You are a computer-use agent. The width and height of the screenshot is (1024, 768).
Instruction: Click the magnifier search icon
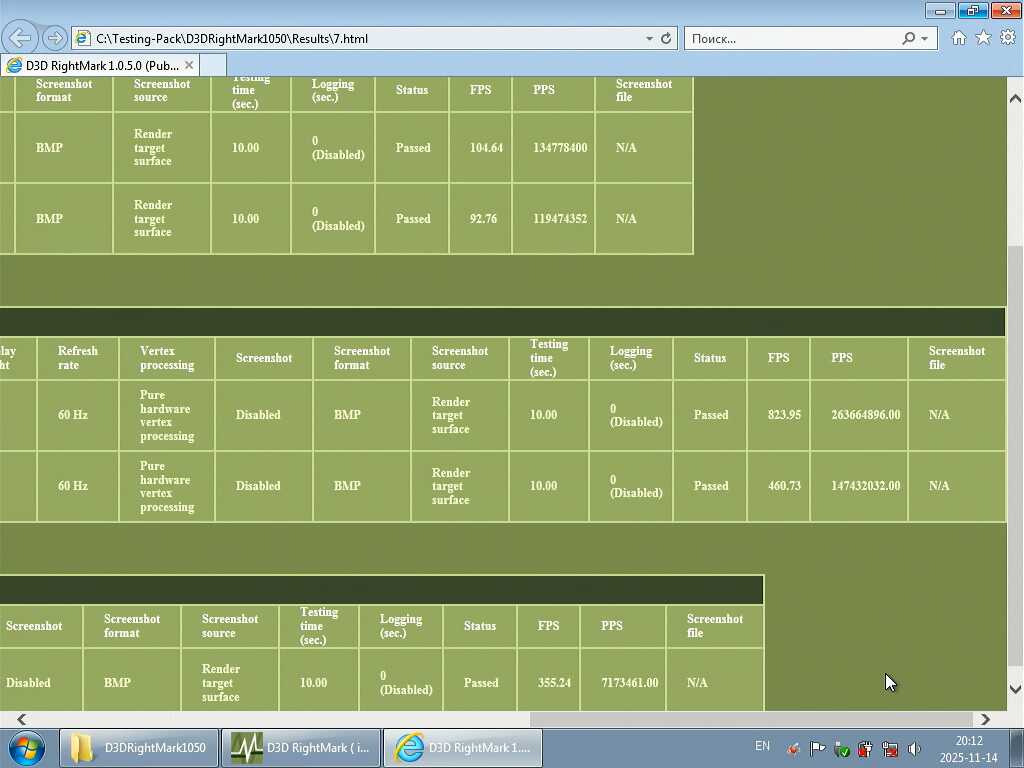(908, 39)
